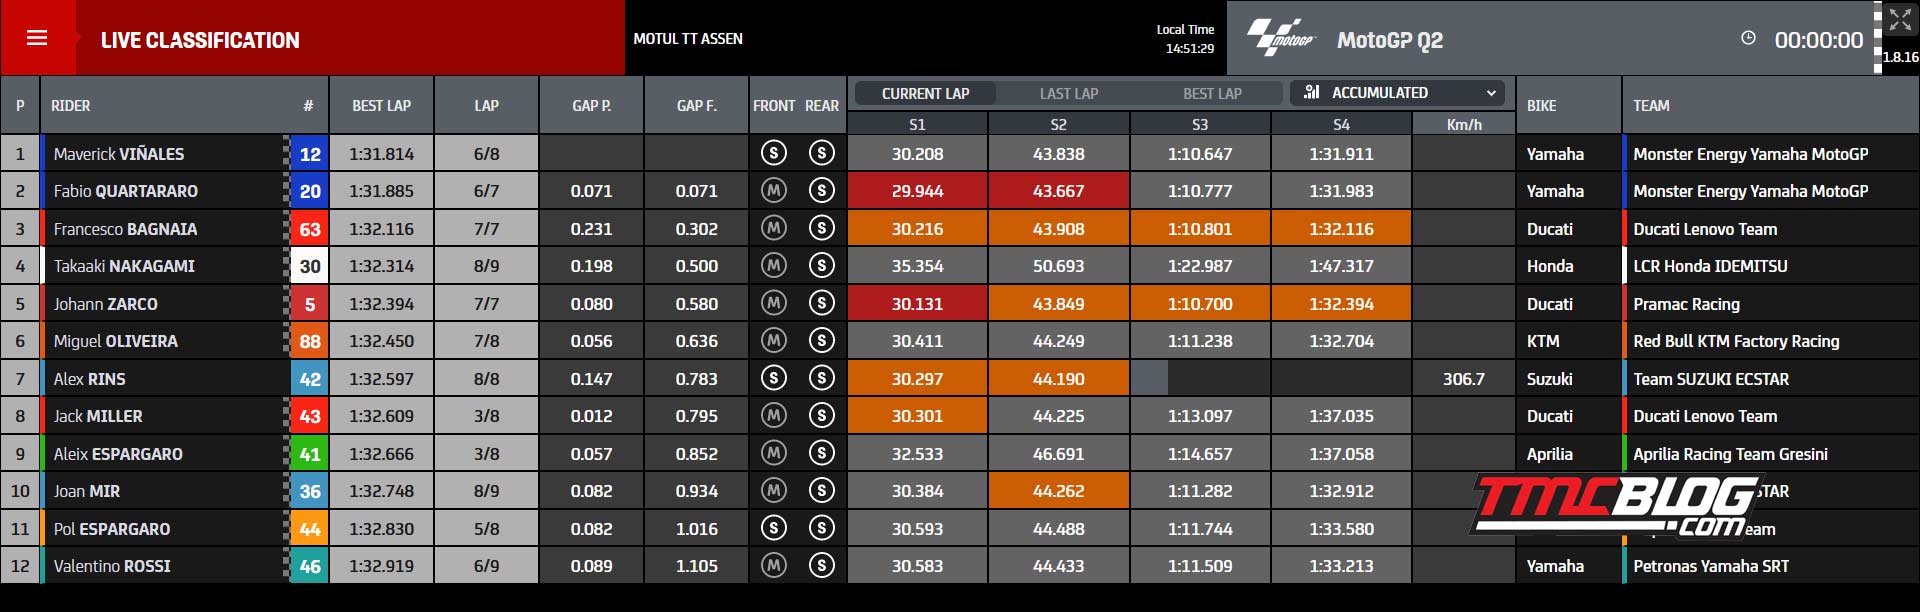Viewport: 1920px width, 612px height.
Task: Click Viñales' front tyre S icon
Action: point(773,154)
